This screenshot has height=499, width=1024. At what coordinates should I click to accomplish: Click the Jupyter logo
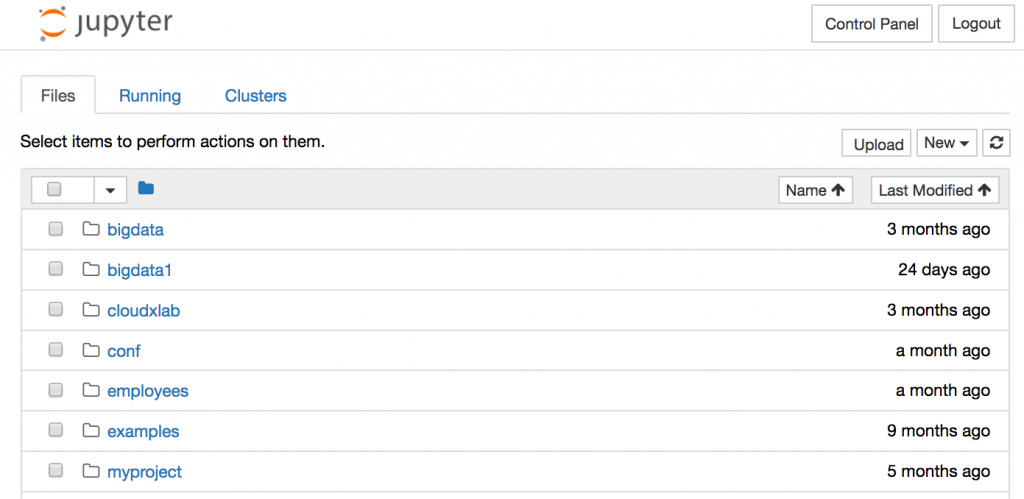coord(106,24)
